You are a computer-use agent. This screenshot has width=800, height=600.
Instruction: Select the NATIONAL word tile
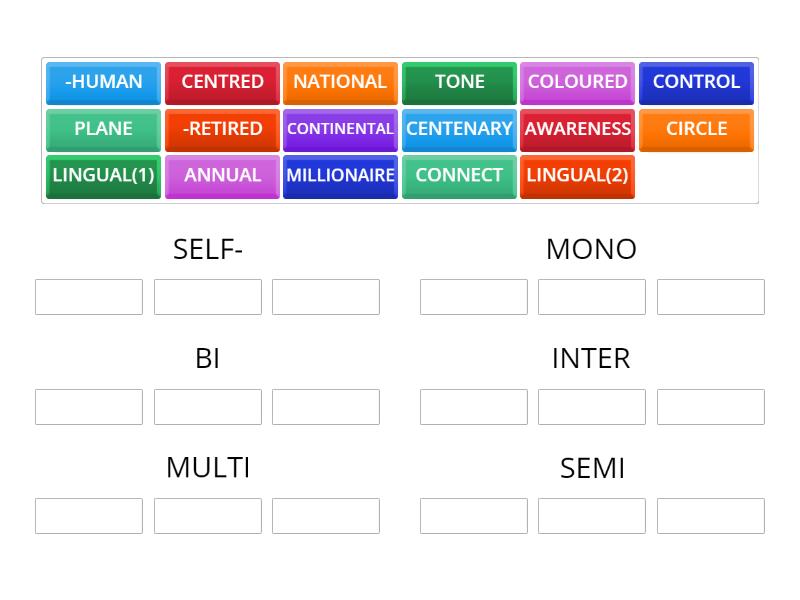(340, 83)
